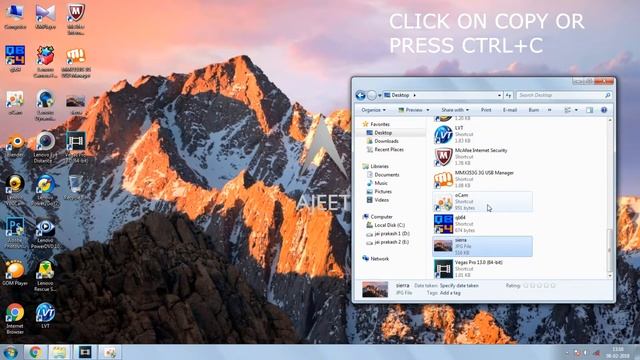Screen dimensions: 640x360
Task: Change your view using the views icon
Action: tap(567, 110)
